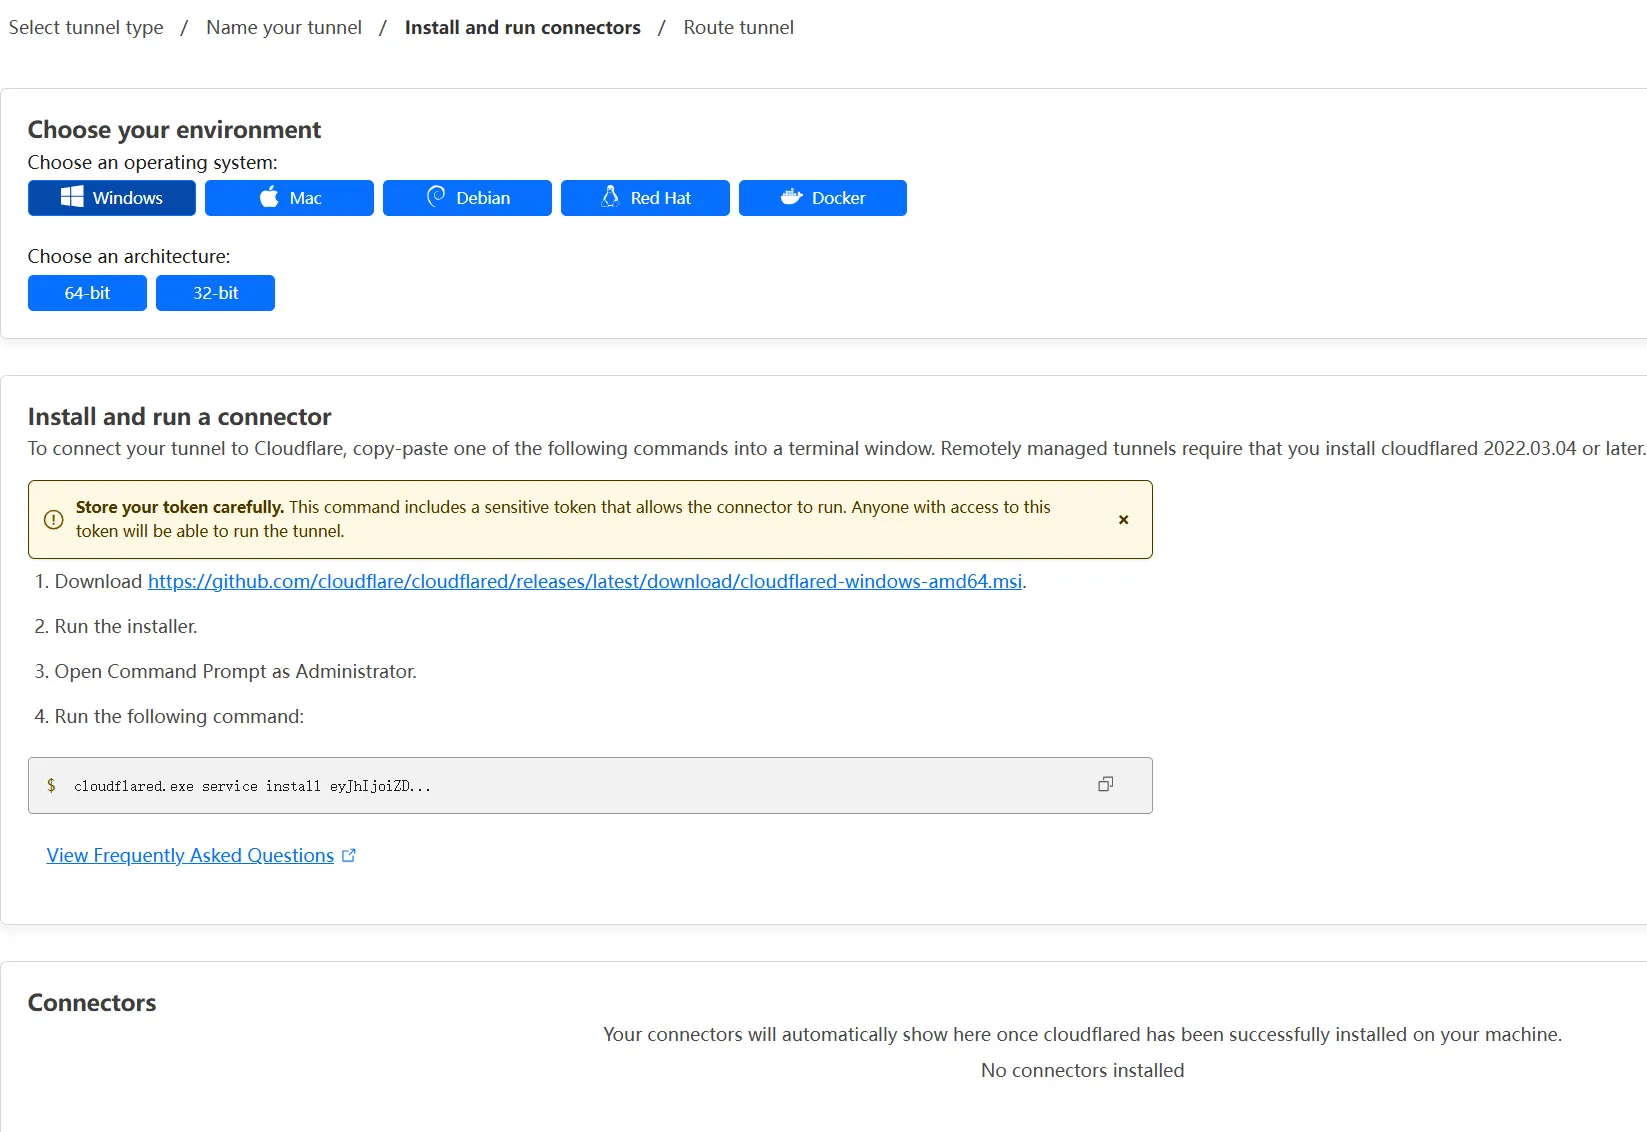Choose Mac as the operating system
Image resolution: width=1647 pixels, height=1132 pixels.
pos(289,198)
